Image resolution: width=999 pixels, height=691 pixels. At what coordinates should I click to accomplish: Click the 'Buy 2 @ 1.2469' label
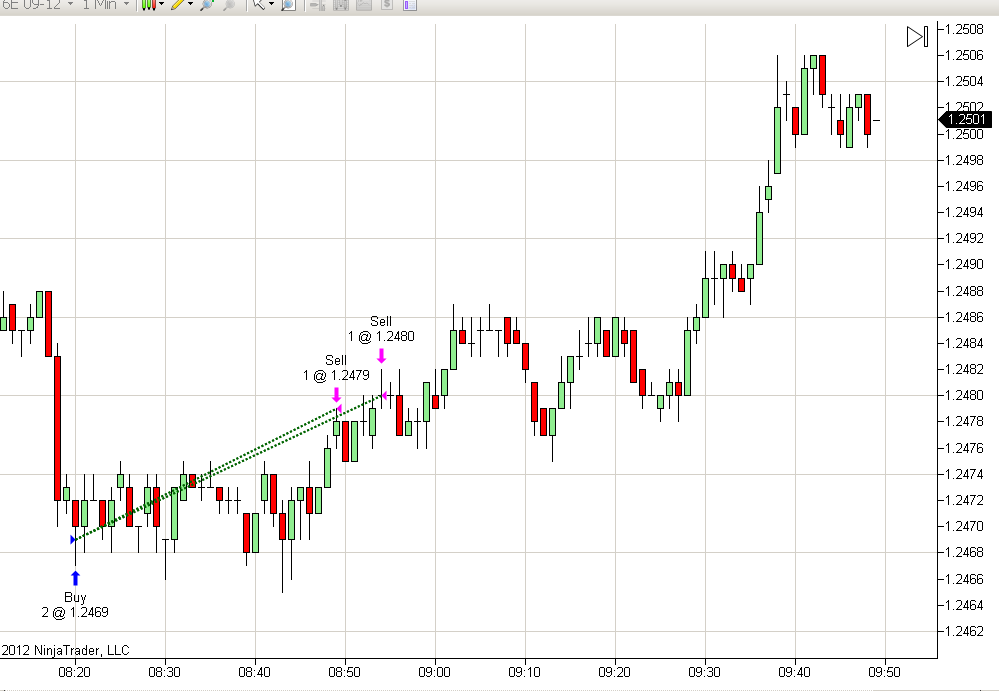point(75,605)
